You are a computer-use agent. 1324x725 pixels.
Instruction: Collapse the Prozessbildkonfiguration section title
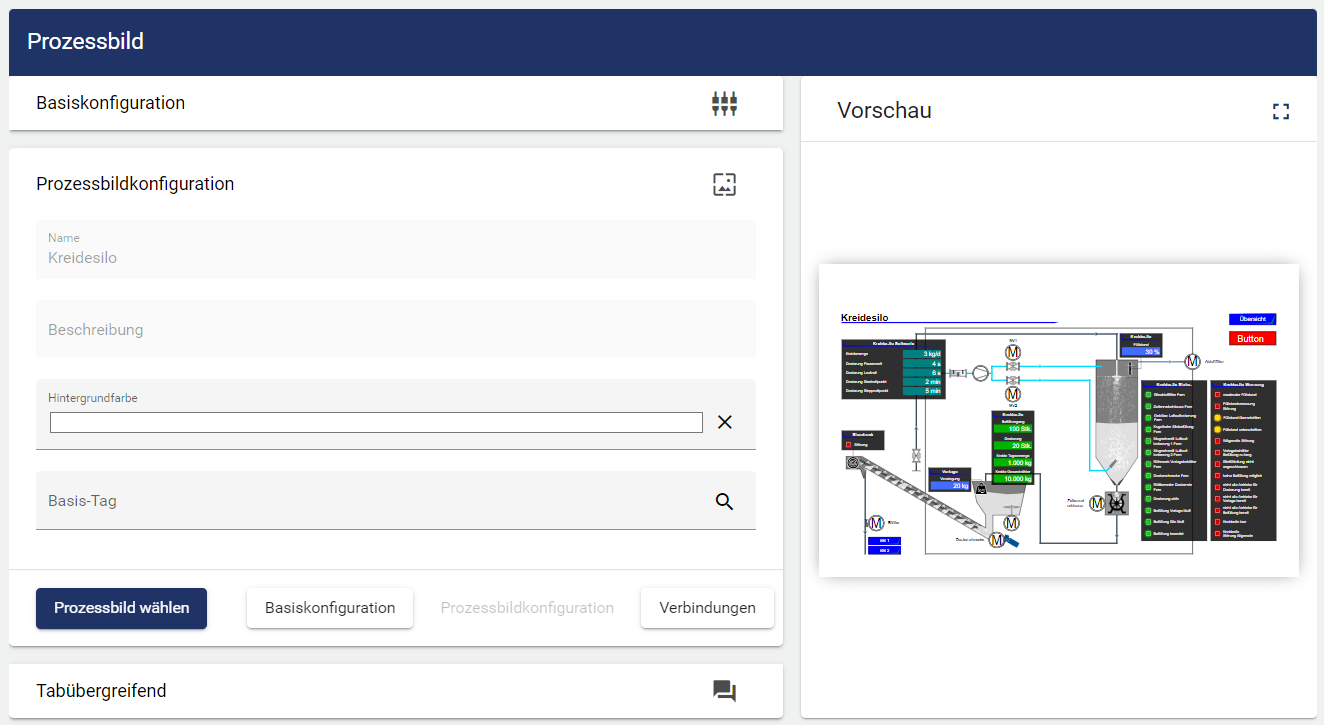coord(135,184)
